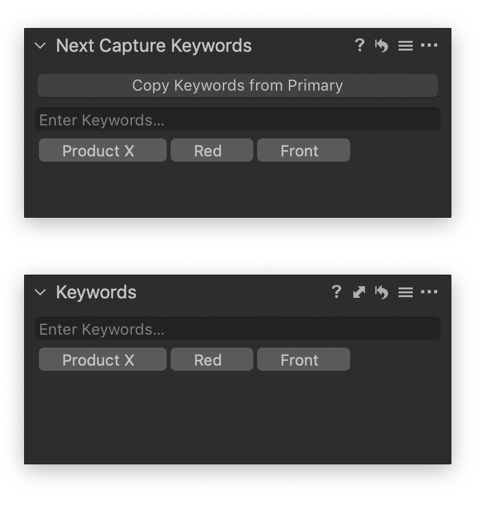482x513 pixels.
Task: Select Product X tag in Keywords panel
Action: click(x=103, y=359)
